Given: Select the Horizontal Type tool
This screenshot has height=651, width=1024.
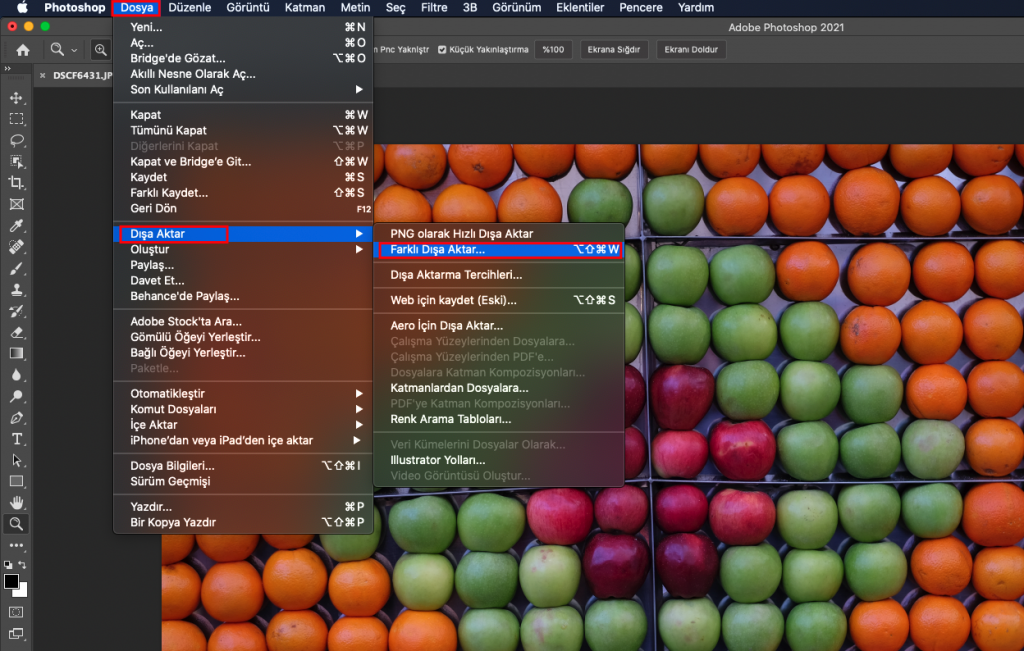Looking at the screenshot, I should [16, 439].
